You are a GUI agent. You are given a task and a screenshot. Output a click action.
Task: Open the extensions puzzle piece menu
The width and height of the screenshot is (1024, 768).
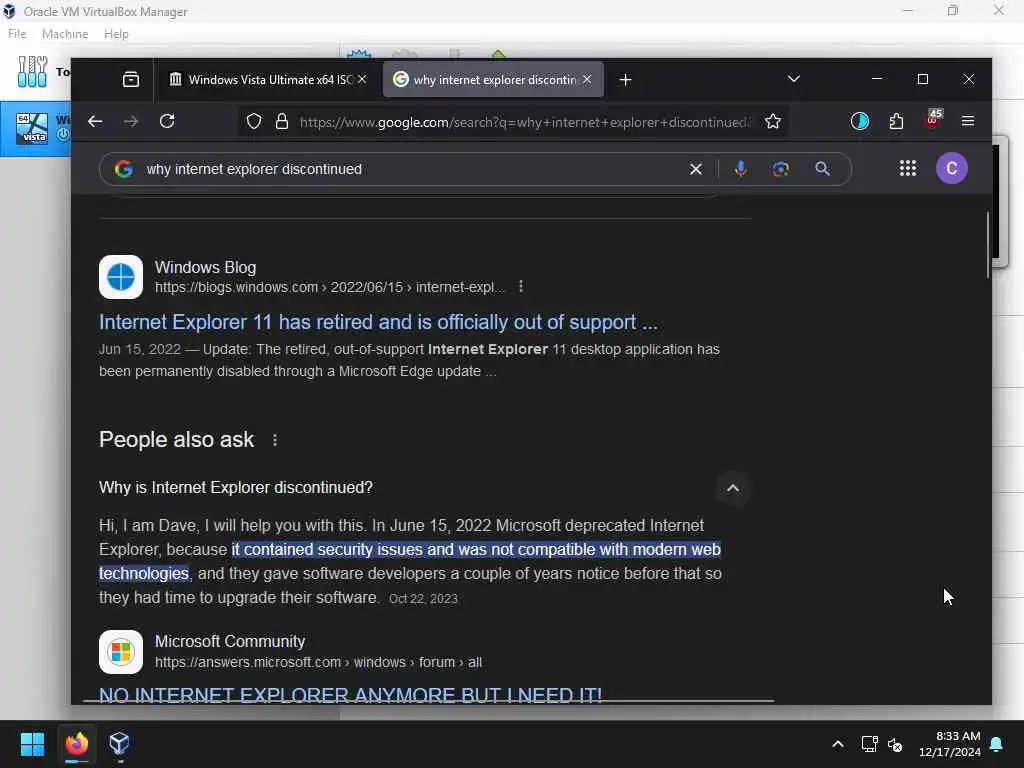click(897, 121)
